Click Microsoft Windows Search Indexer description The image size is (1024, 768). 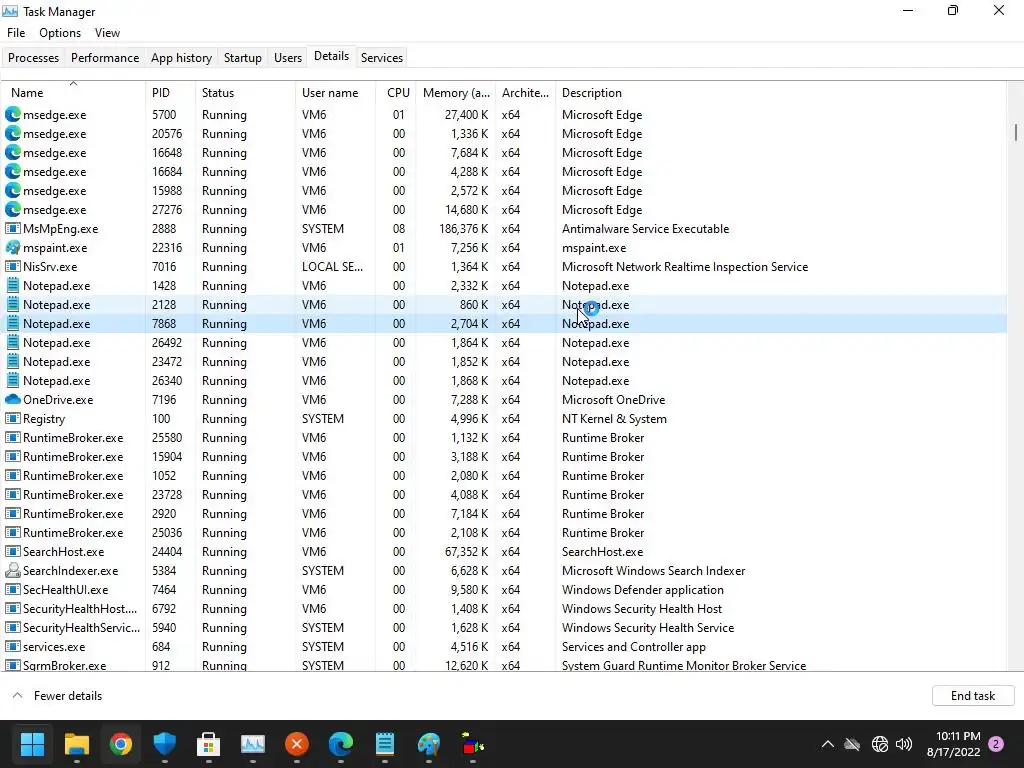point(653,570)
